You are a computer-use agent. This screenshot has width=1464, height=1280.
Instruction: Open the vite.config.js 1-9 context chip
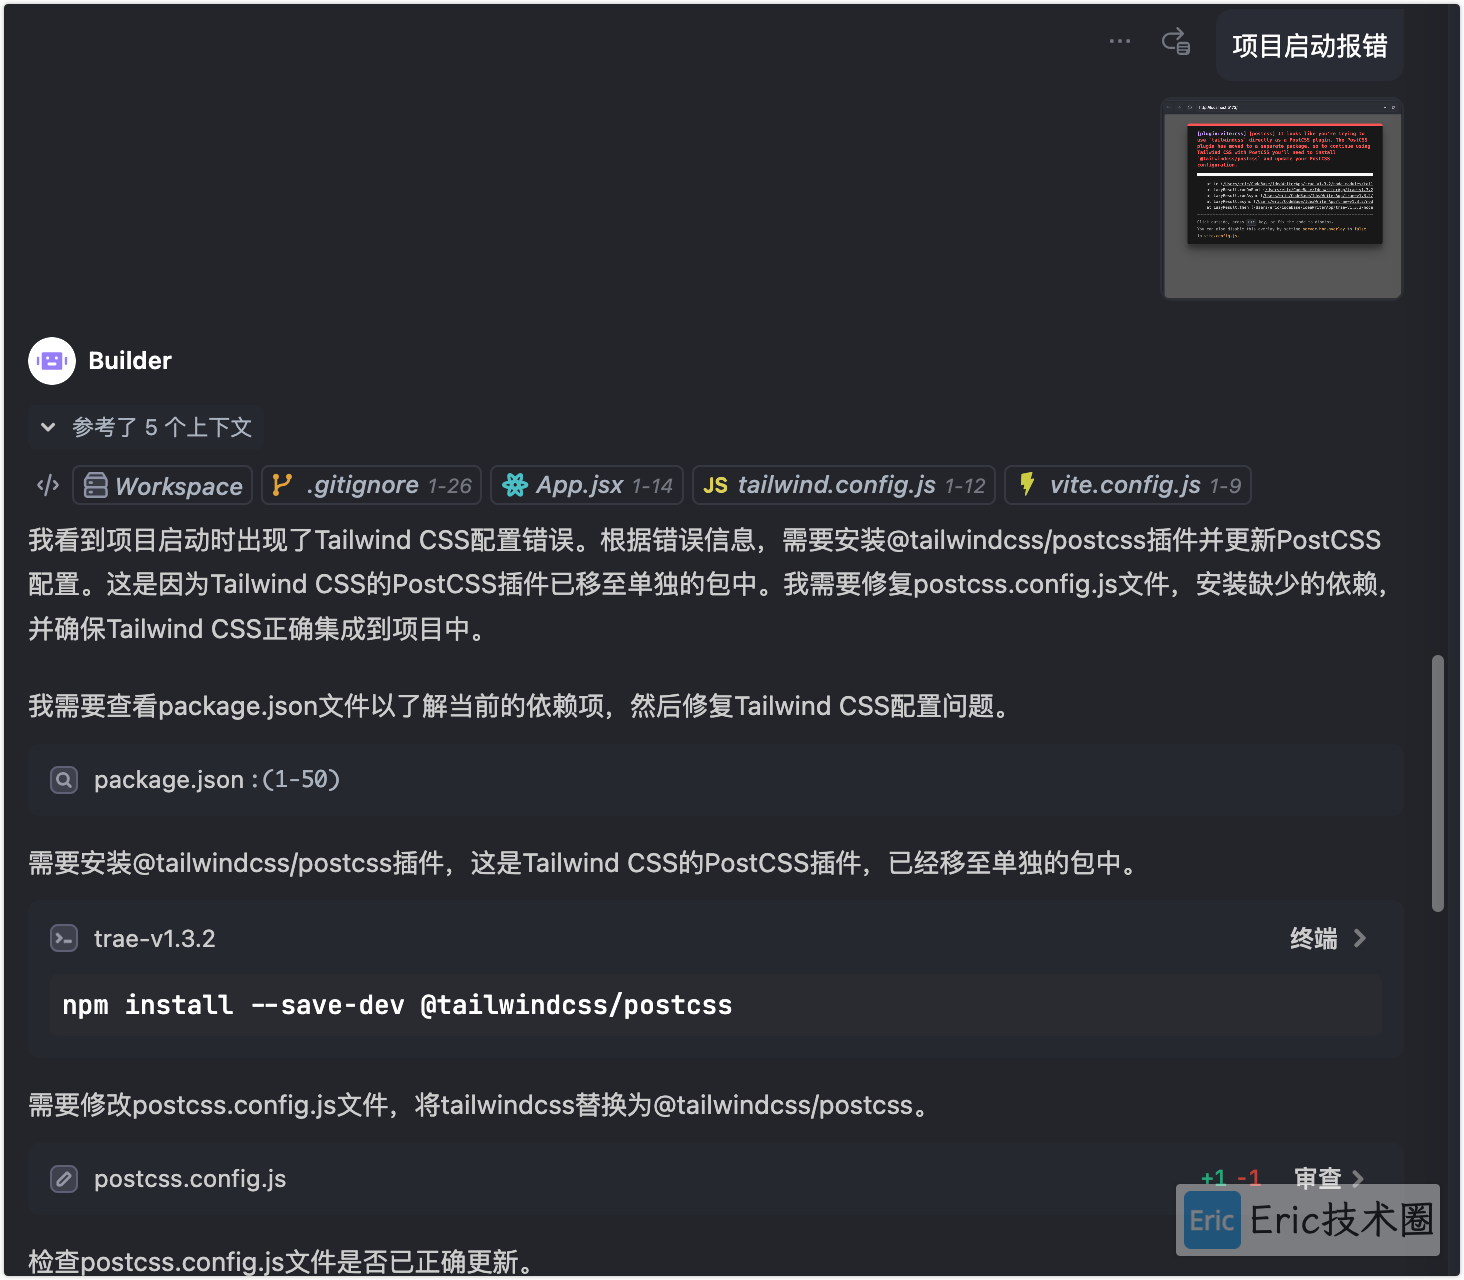1128,485
